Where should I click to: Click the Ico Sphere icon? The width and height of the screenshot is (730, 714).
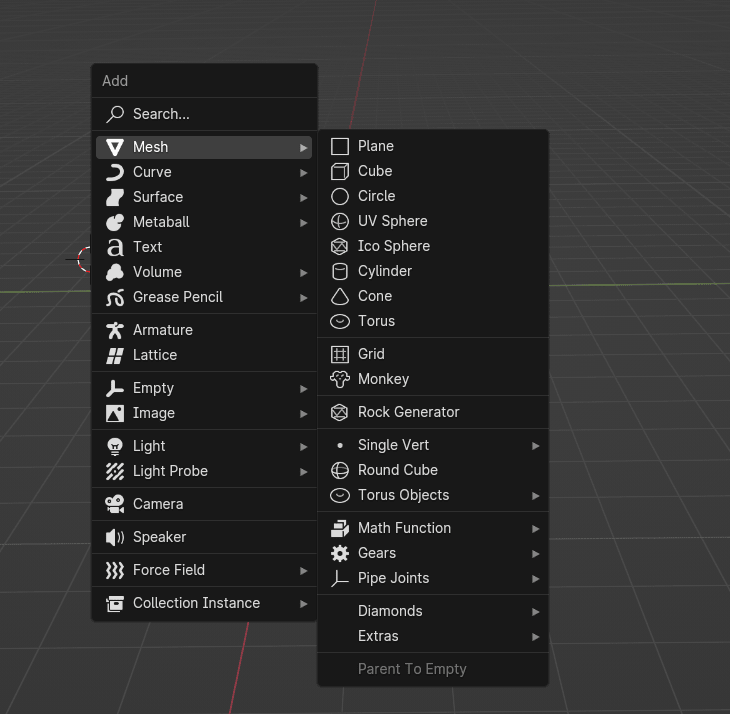pos(340,246)
